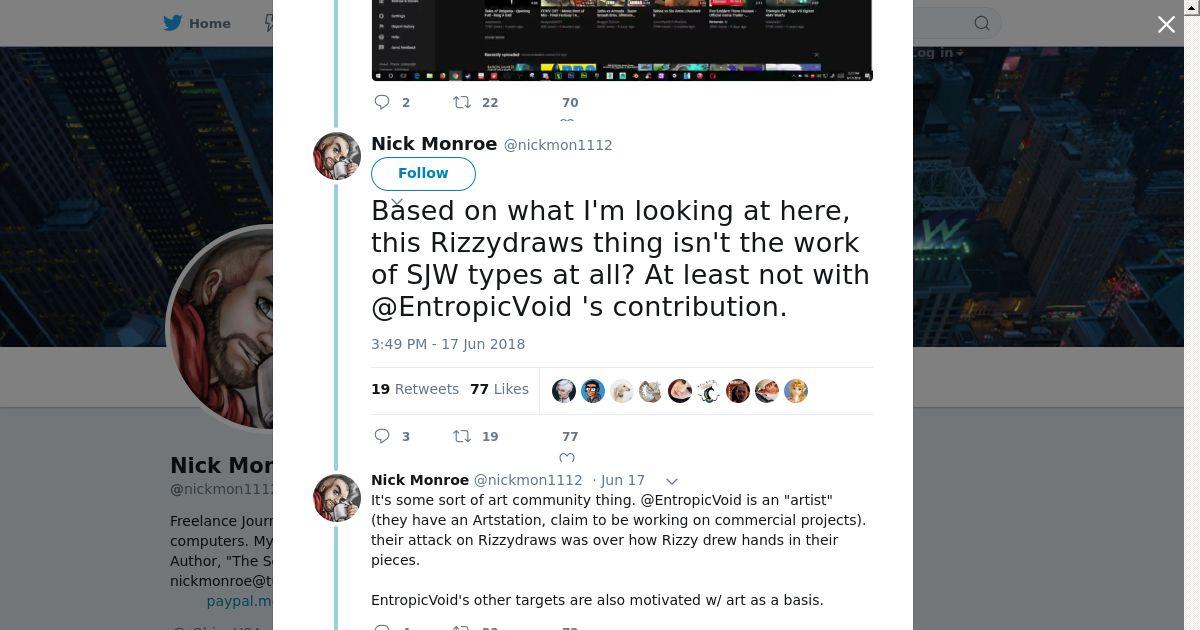Close the tweet overlay with X
This screenshot has height=630, width=1200.
[x=1166, y=24]
